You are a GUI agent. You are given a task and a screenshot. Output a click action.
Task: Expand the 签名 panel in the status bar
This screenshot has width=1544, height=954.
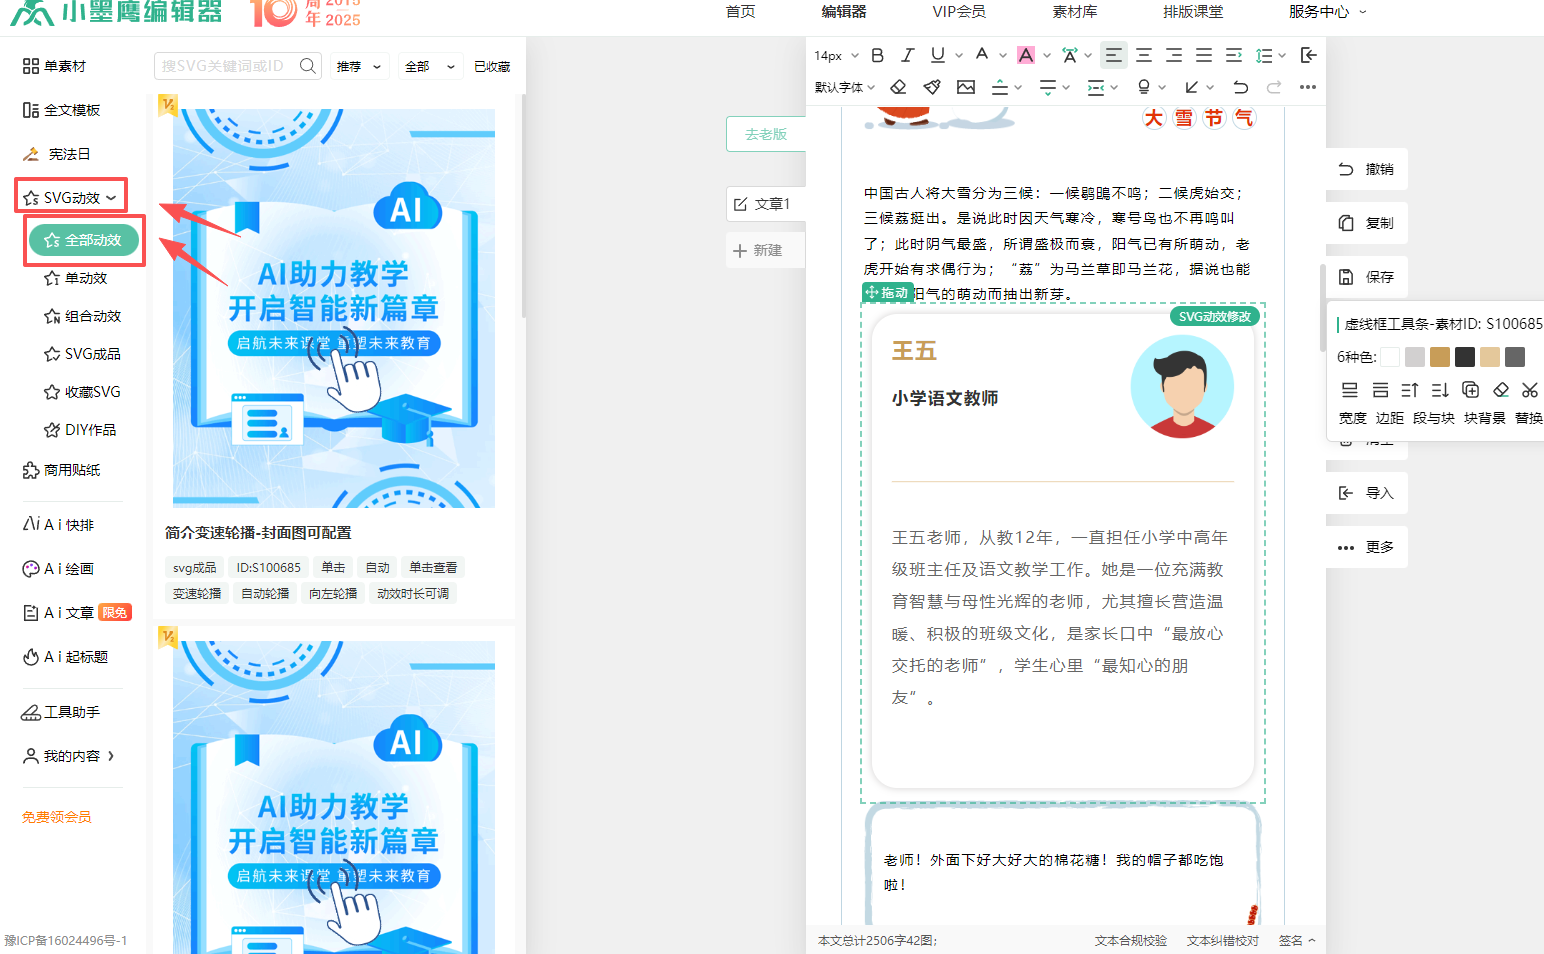pos(1297,940)
